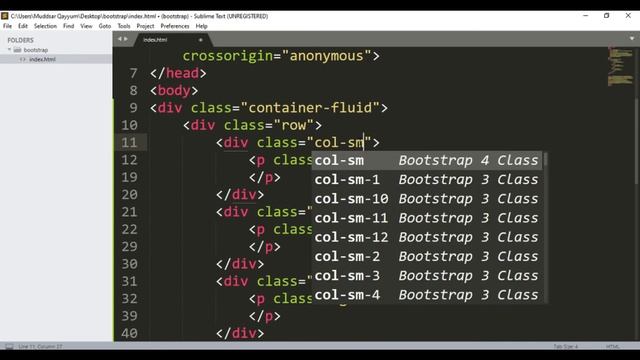The height and width of the screenshot is (360, 640).
Task: Open the Tools menu
Action: click(x=124, y=26)
